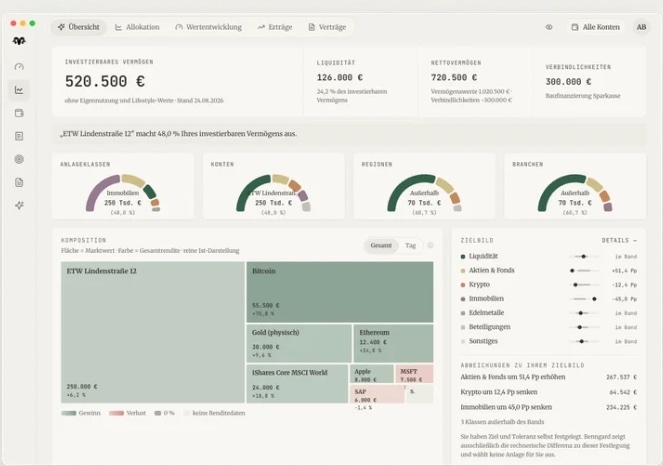663x466 pixels.
Task: Switch to the Erträge tab
Action: coord(275,27)
